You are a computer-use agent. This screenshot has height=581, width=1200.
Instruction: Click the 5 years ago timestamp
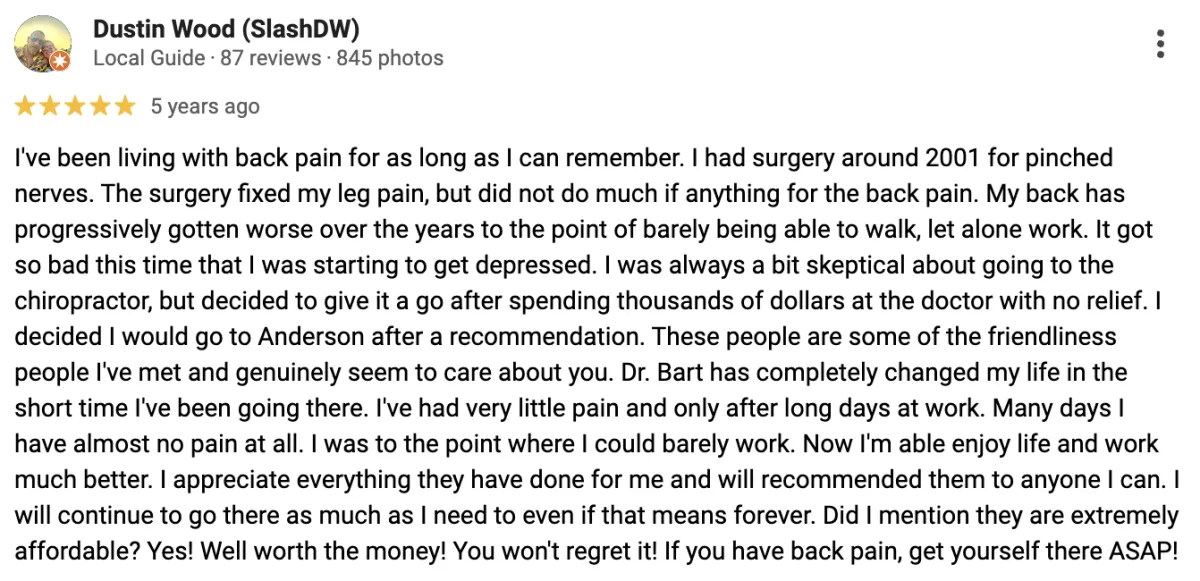[205, 106]
